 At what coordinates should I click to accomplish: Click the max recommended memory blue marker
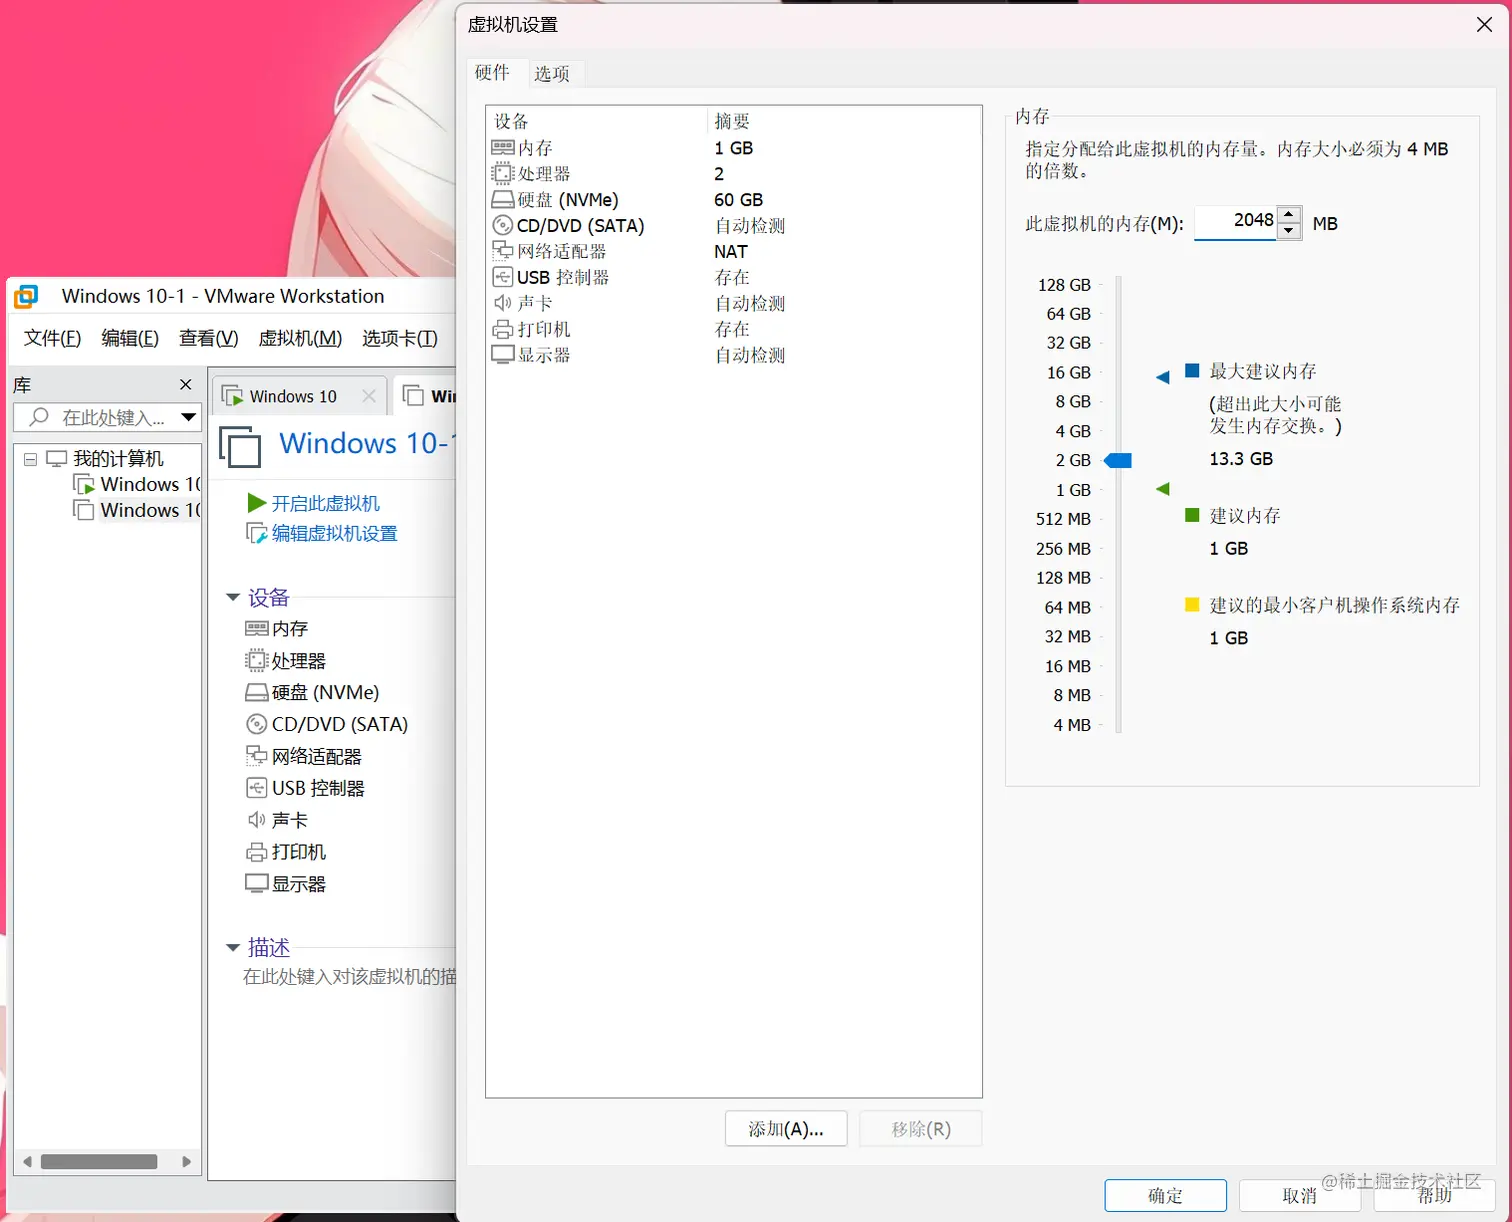1162,377
